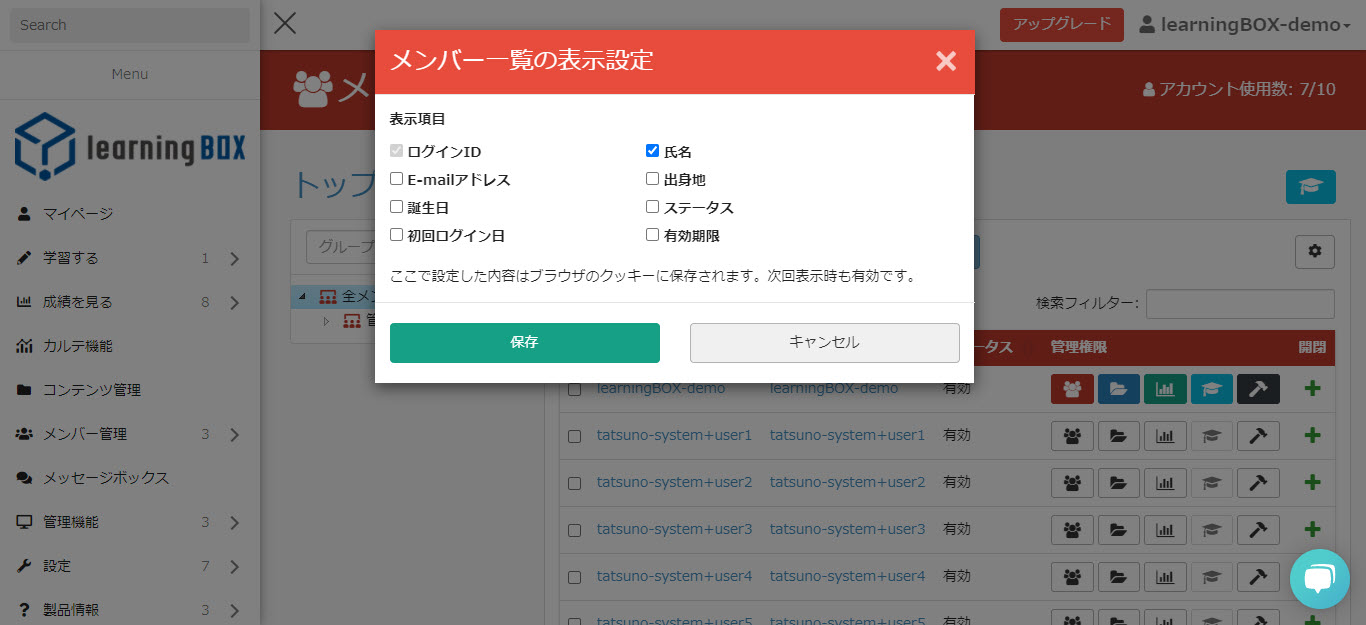1366x625 pixels.
Task: Click the 検索フィルター input field
Action: point(1240,304)
